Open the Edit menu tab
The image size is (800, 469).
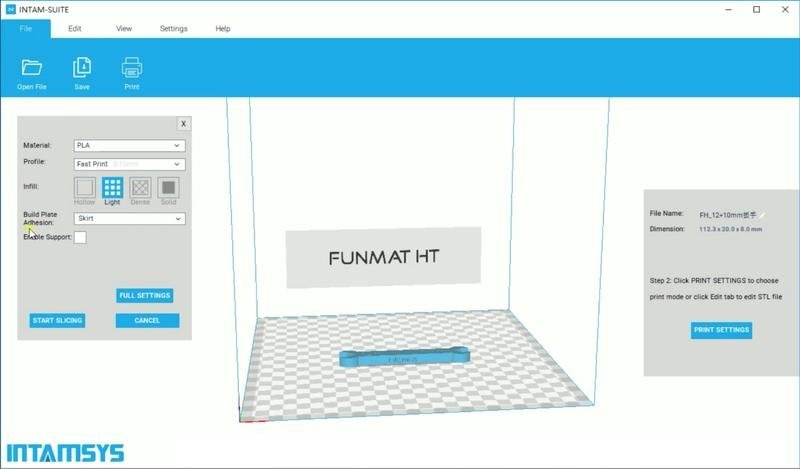(x=75, y=29)
